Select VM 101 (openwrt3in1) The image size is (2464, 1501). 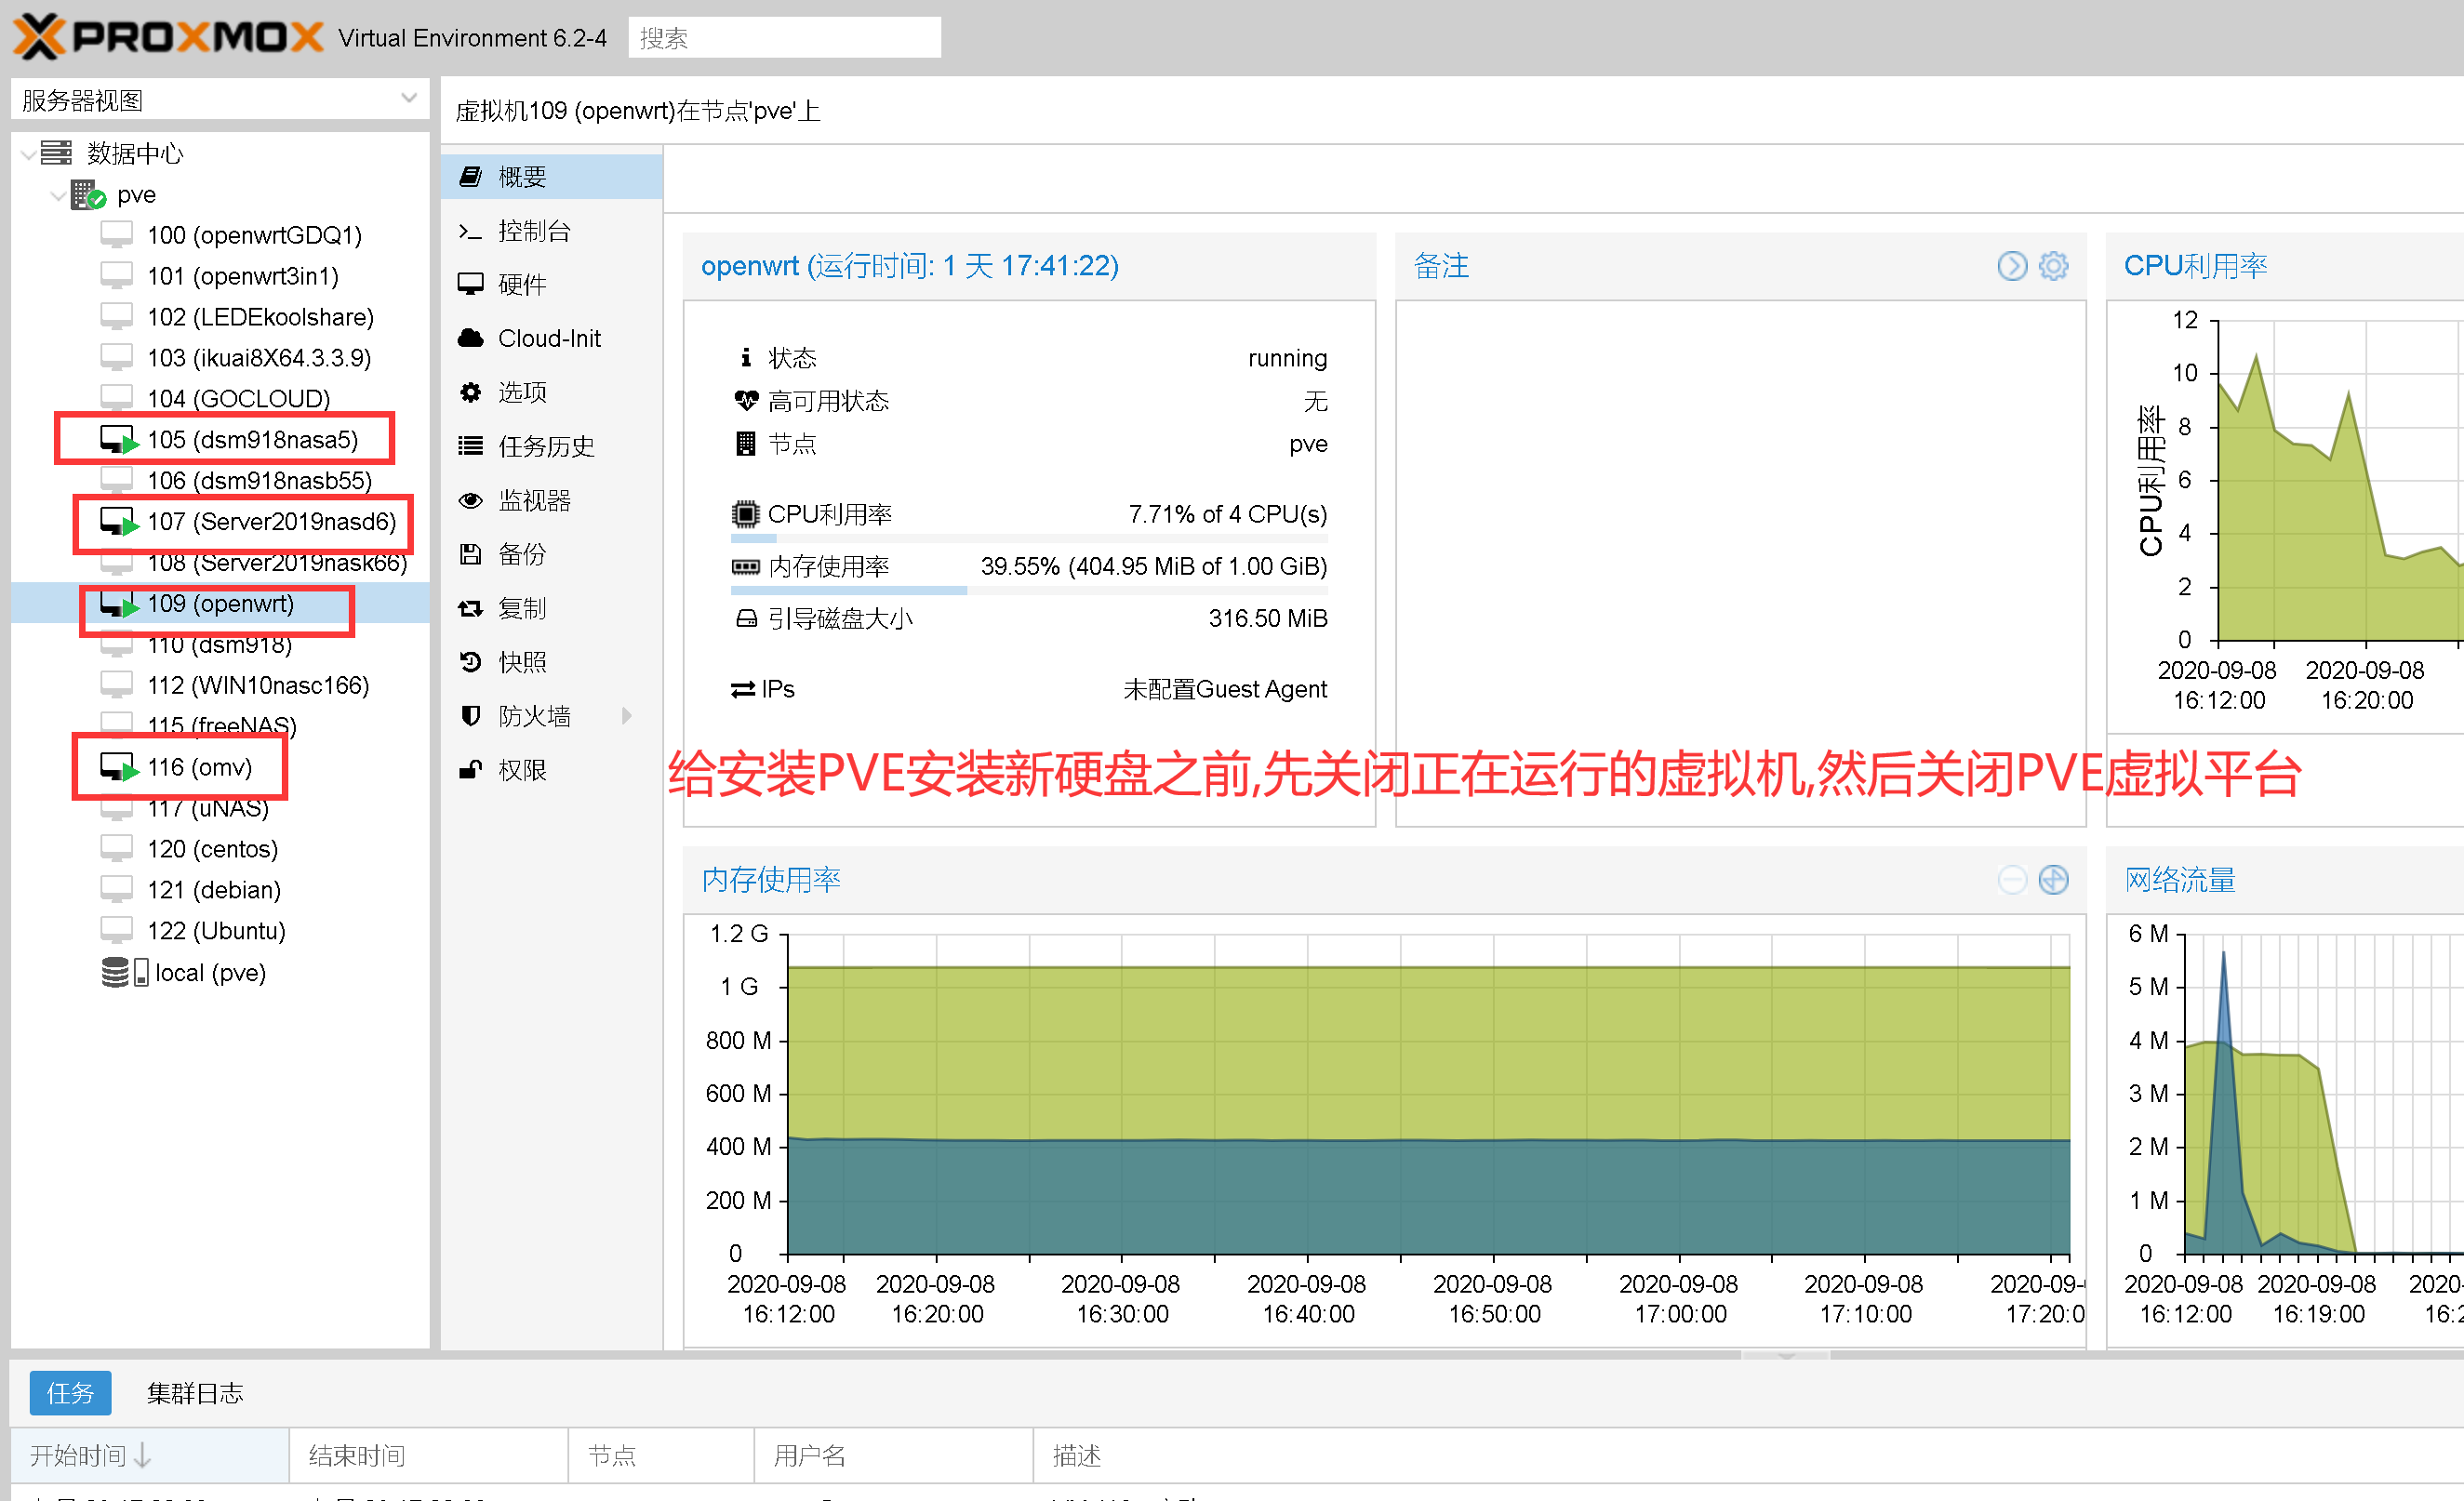click(242, 276)
